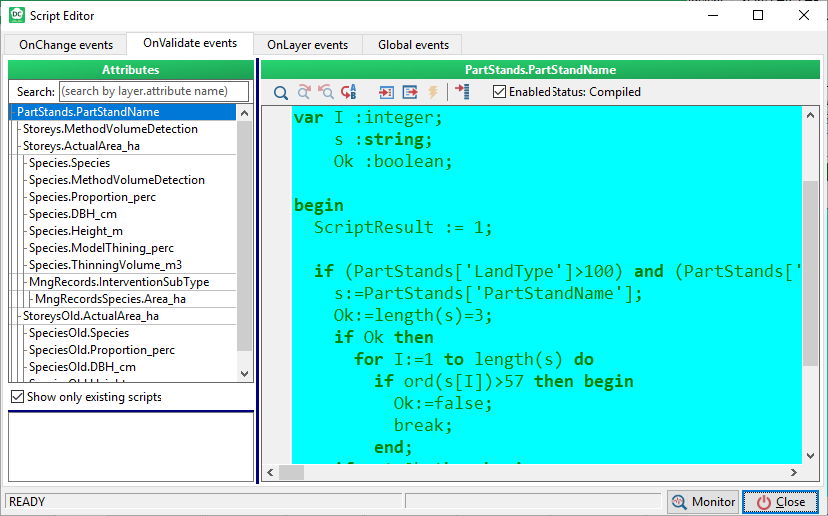Select Species.Proportion_perc attribute
Viewport: 828px width, 516px height.
pyautogui.click(x=92, y=197)
